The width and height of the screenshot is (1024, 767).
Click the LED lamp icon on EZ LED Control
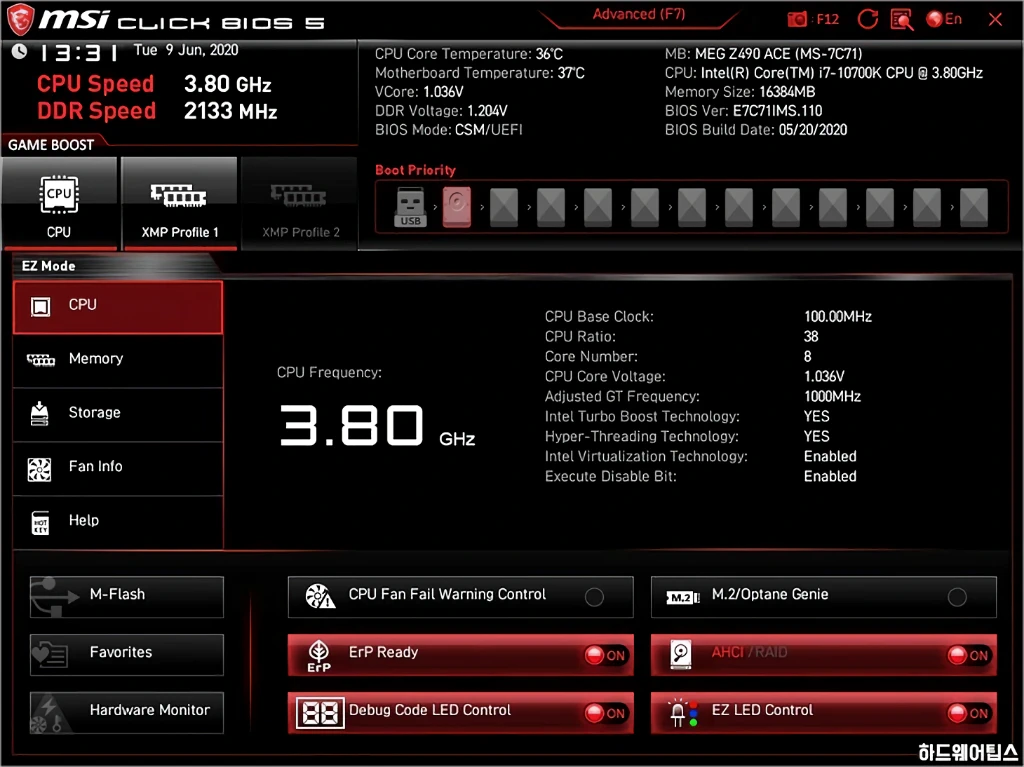click(x=683, y=713)
